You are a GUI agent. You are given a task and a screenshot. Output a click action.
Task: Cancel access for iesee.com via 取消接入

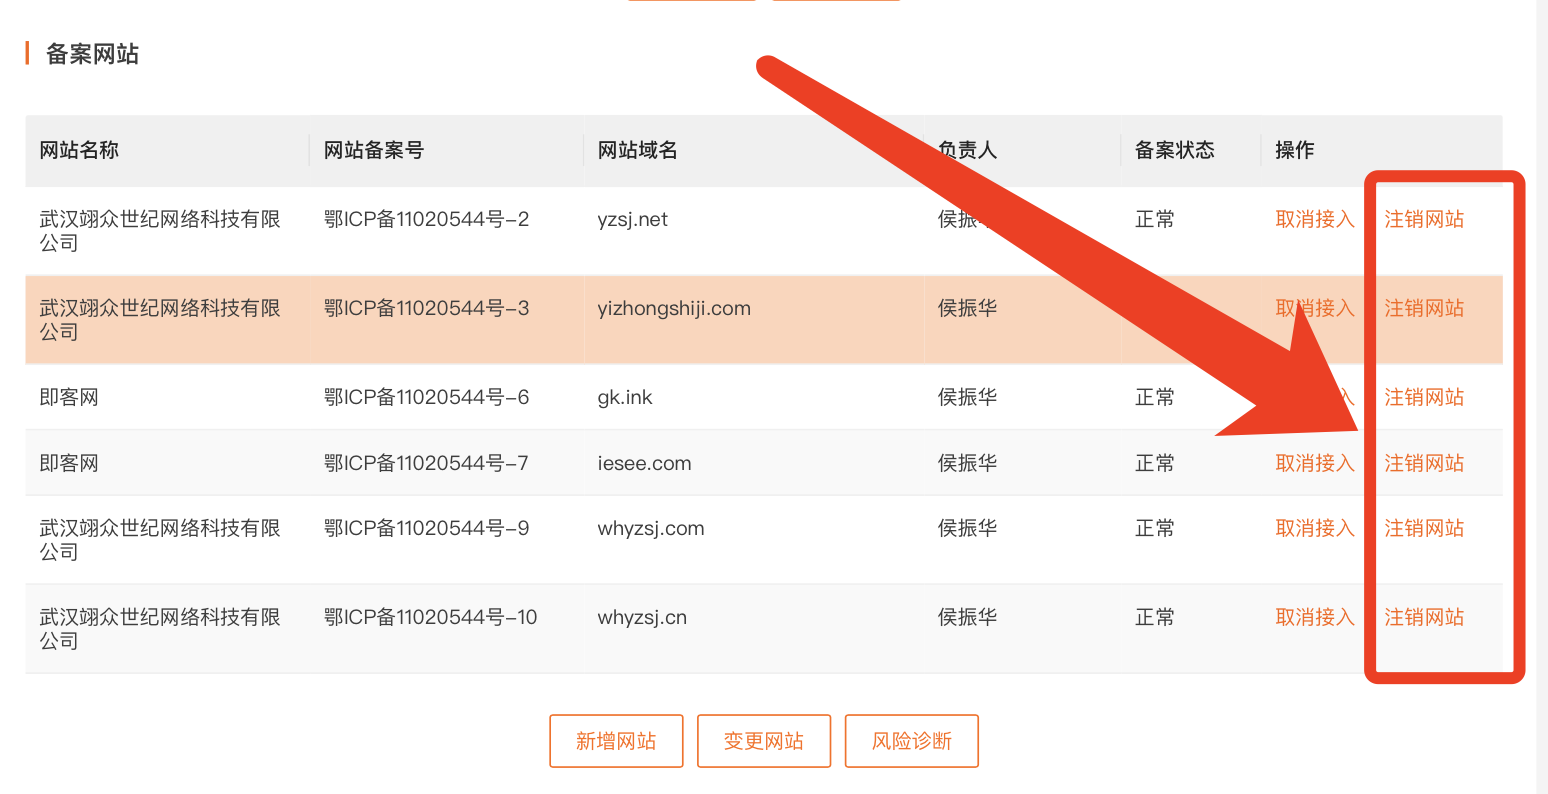[1314, 463]
